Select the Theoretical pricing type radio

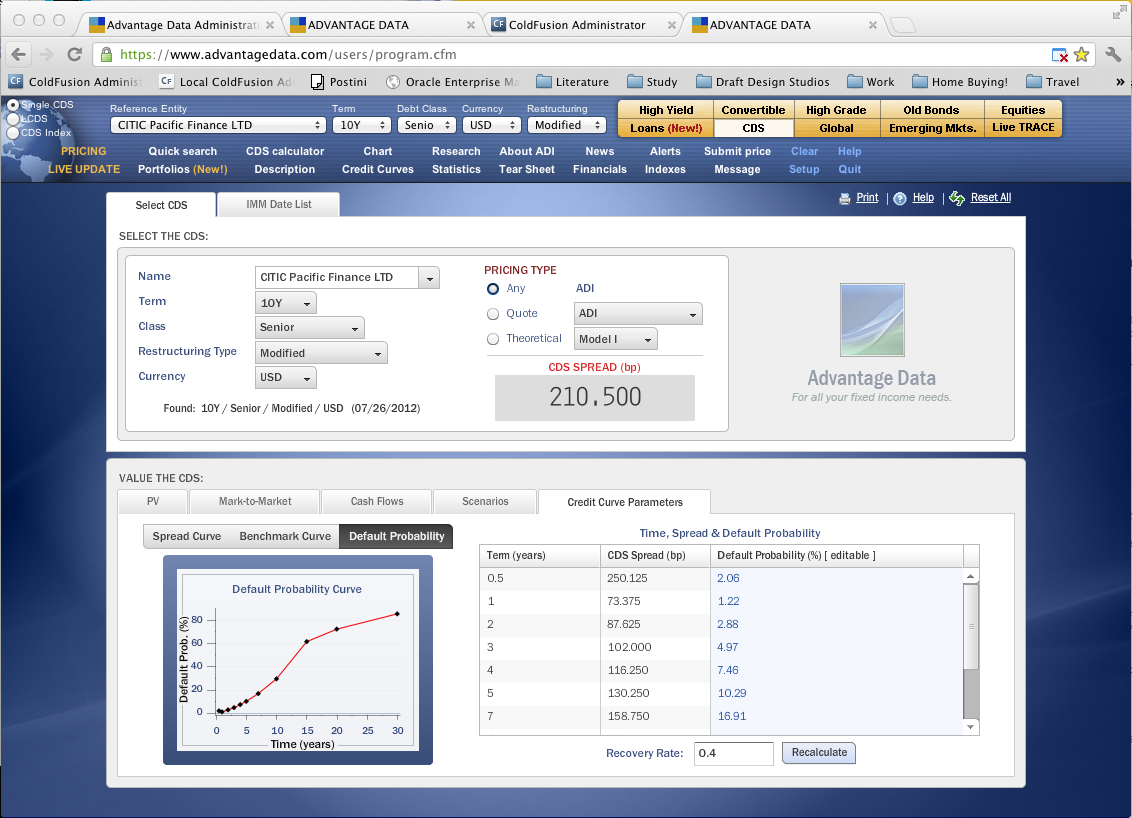click(493, 339)
